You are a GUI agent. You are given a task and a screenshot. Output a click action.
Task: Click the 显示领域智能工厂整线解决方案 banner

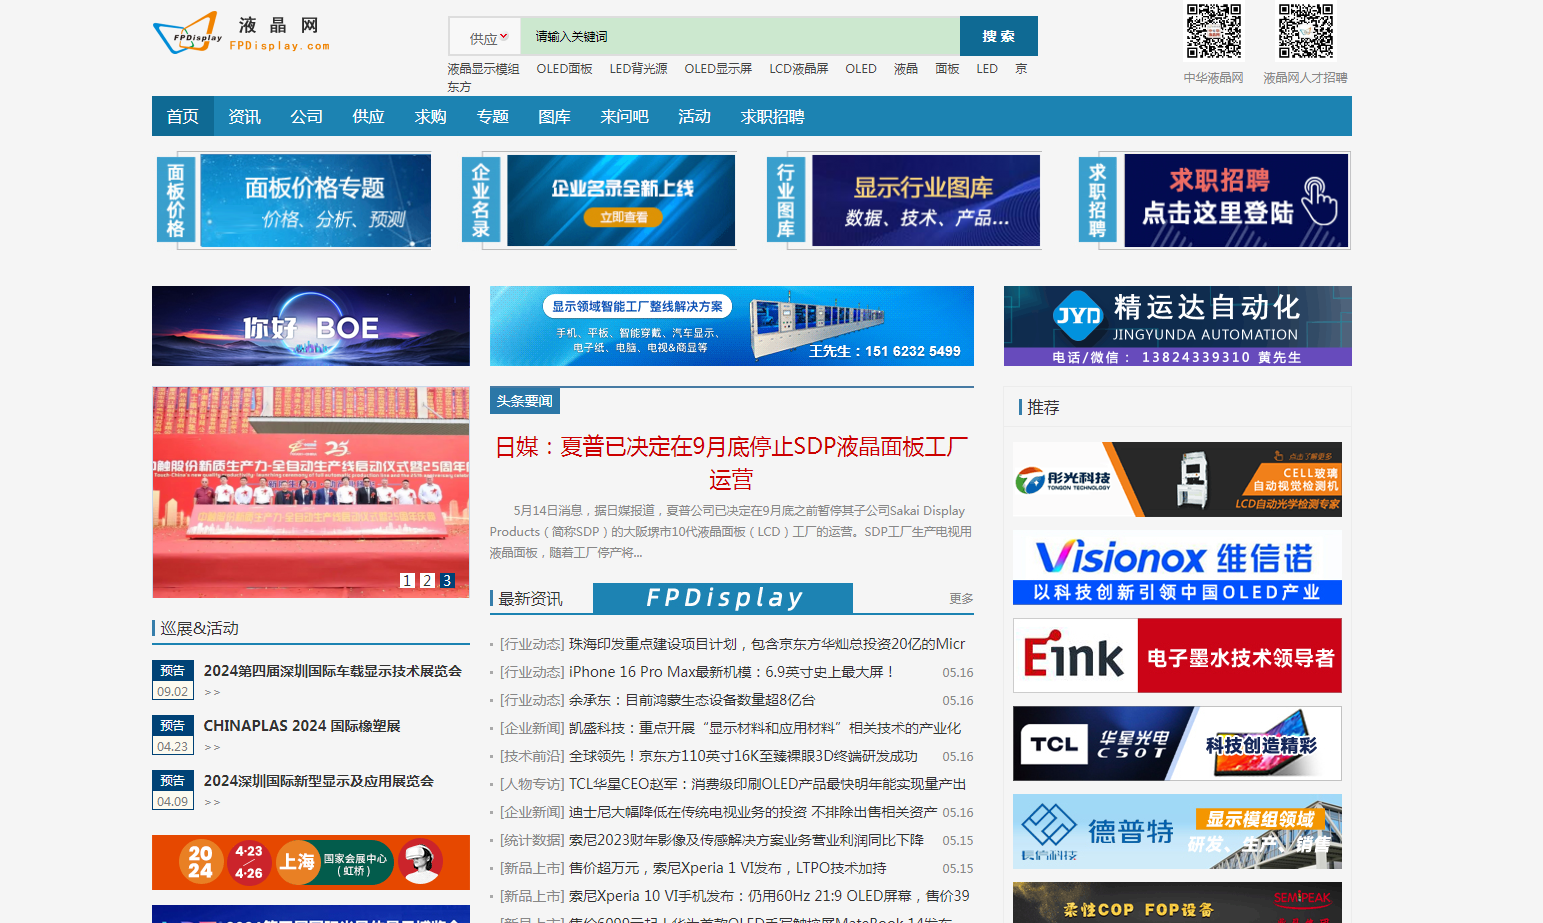click(732, 326)
